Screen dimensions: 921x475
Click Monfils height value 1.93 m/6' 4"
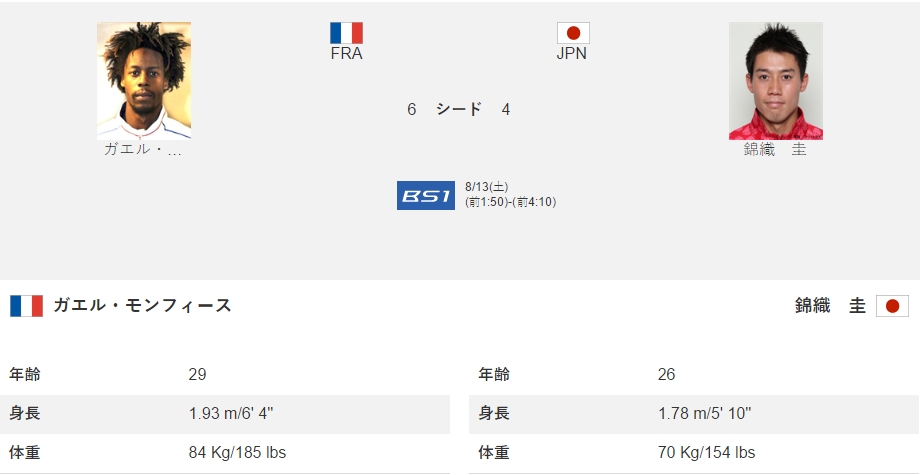pos(231,413)
